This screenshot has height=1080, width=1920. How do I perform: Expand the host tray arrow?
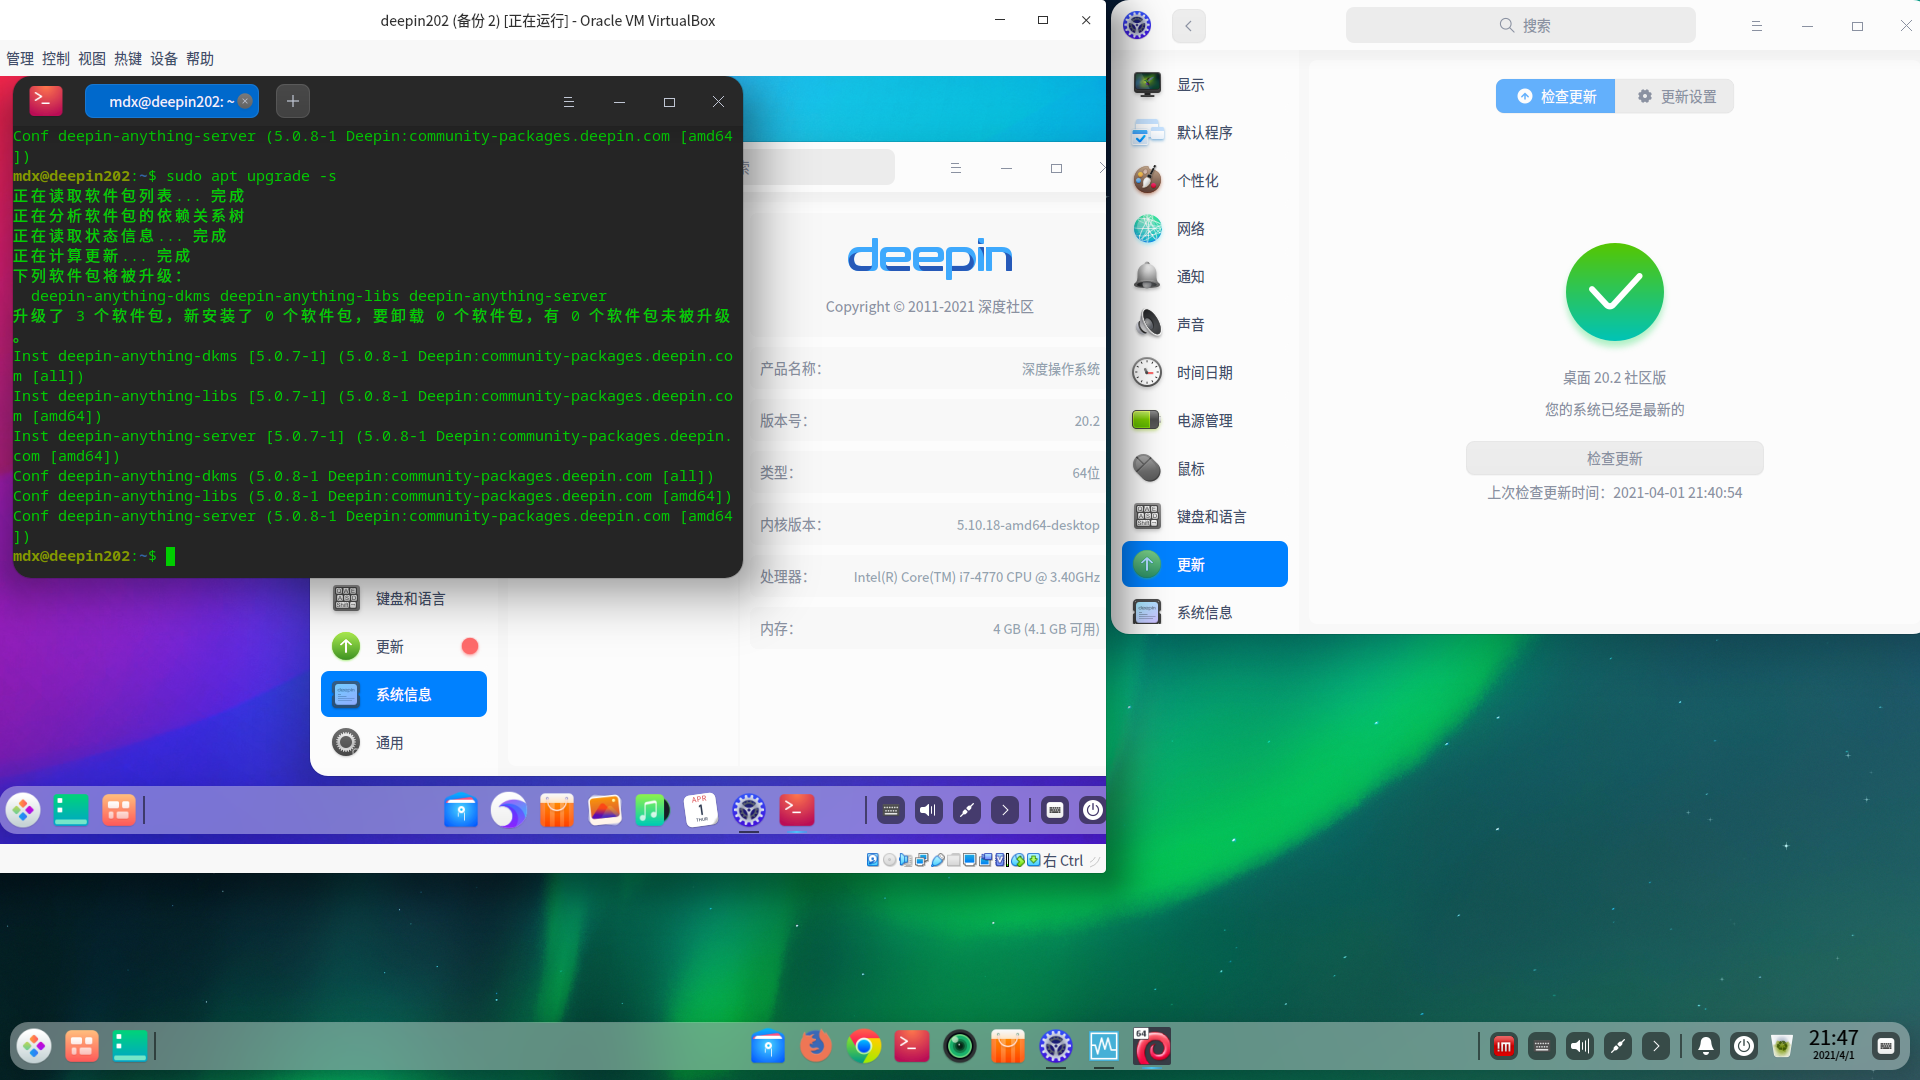coord(1656,1047)
